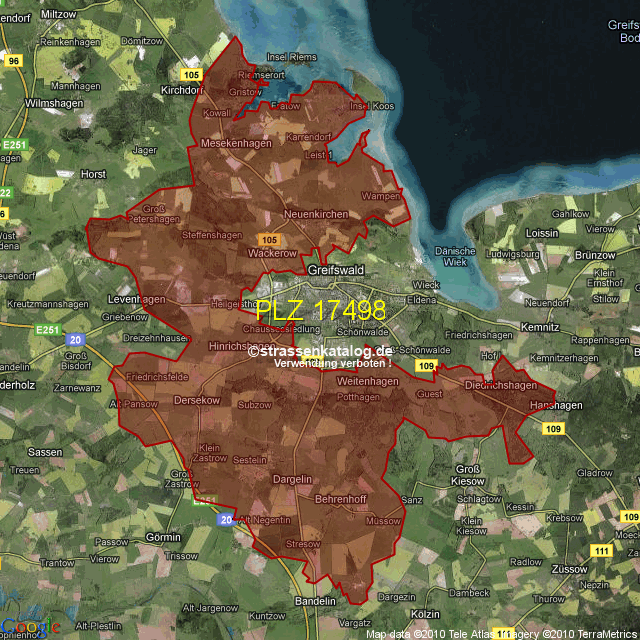Image resolution: width=640 pixels, height=640 pixels.
Task: Select the Mesekenhagen town label
Action: click(237, 144)
